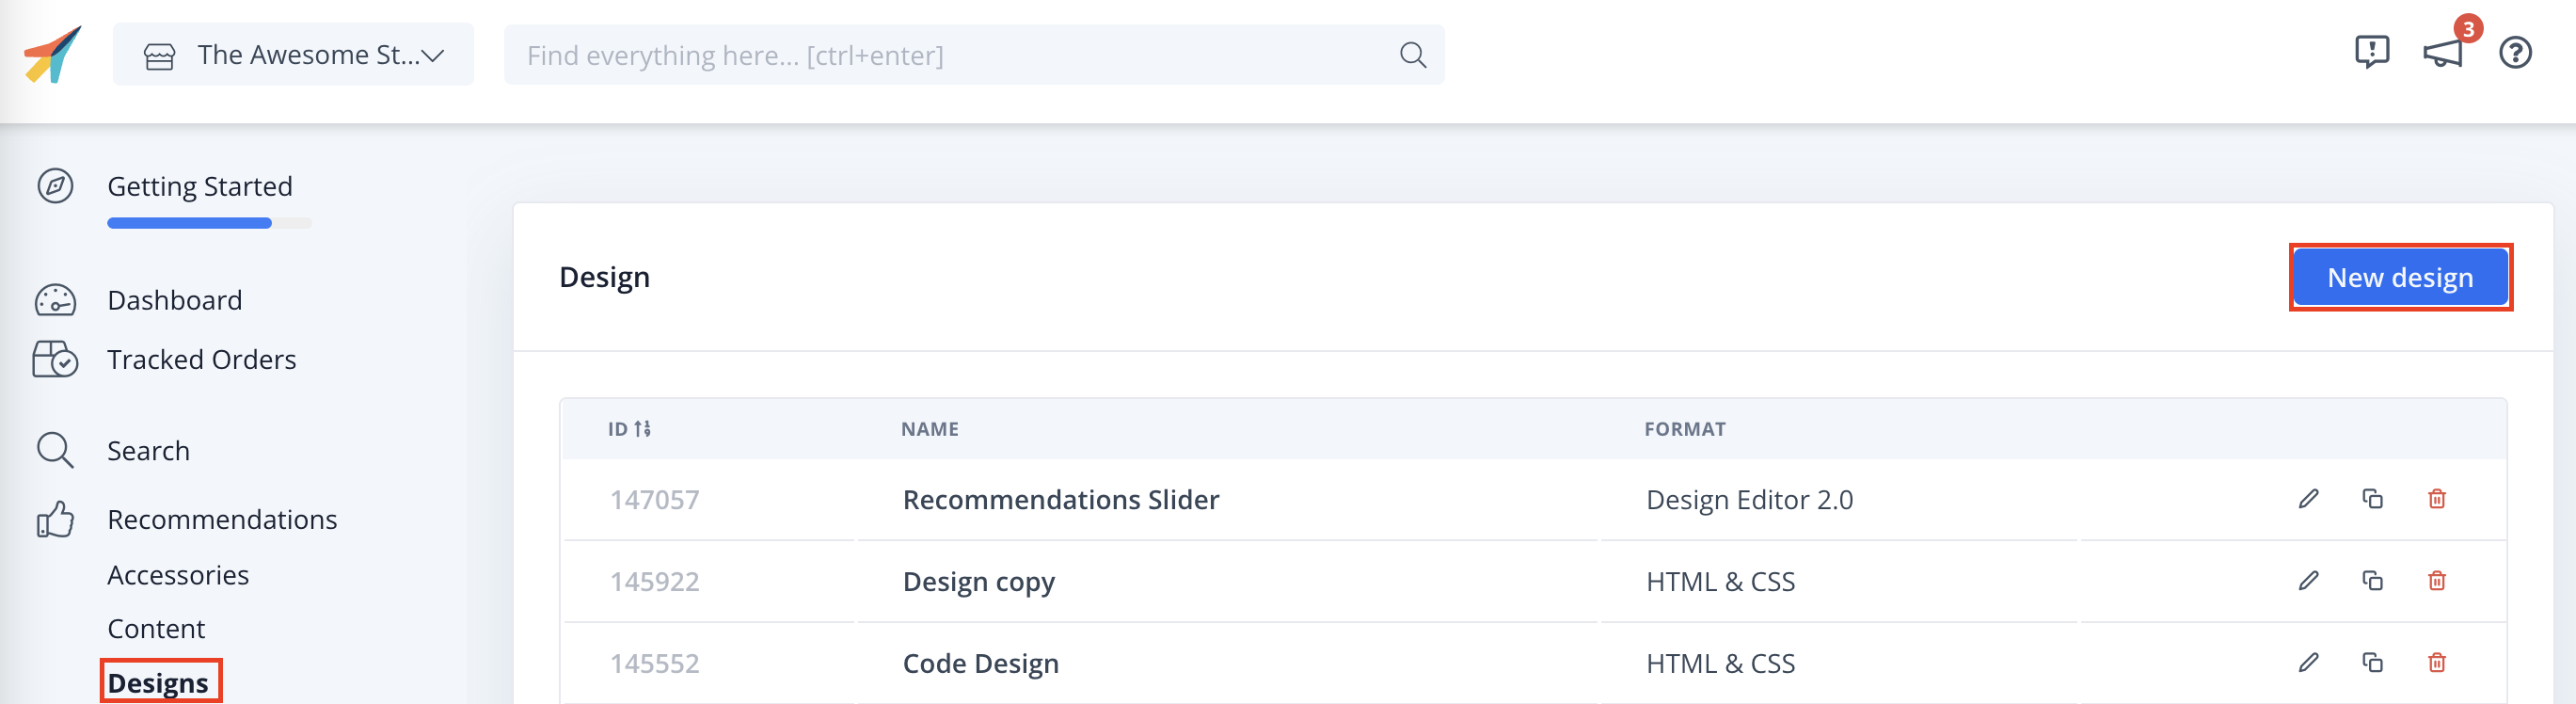Open the feedback speech bubble icon
This screenshot has width=2576, height=704.
click(2371, 52)
